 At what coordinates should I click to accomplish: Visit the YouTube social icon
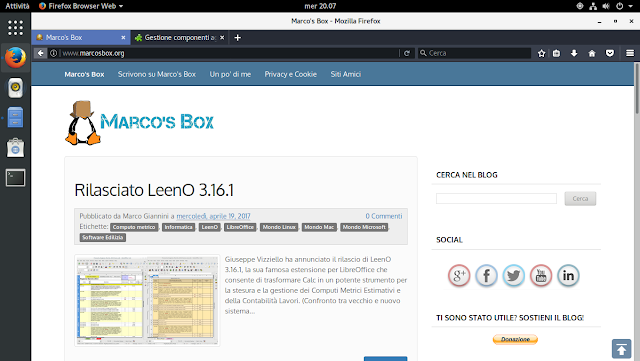541,276
